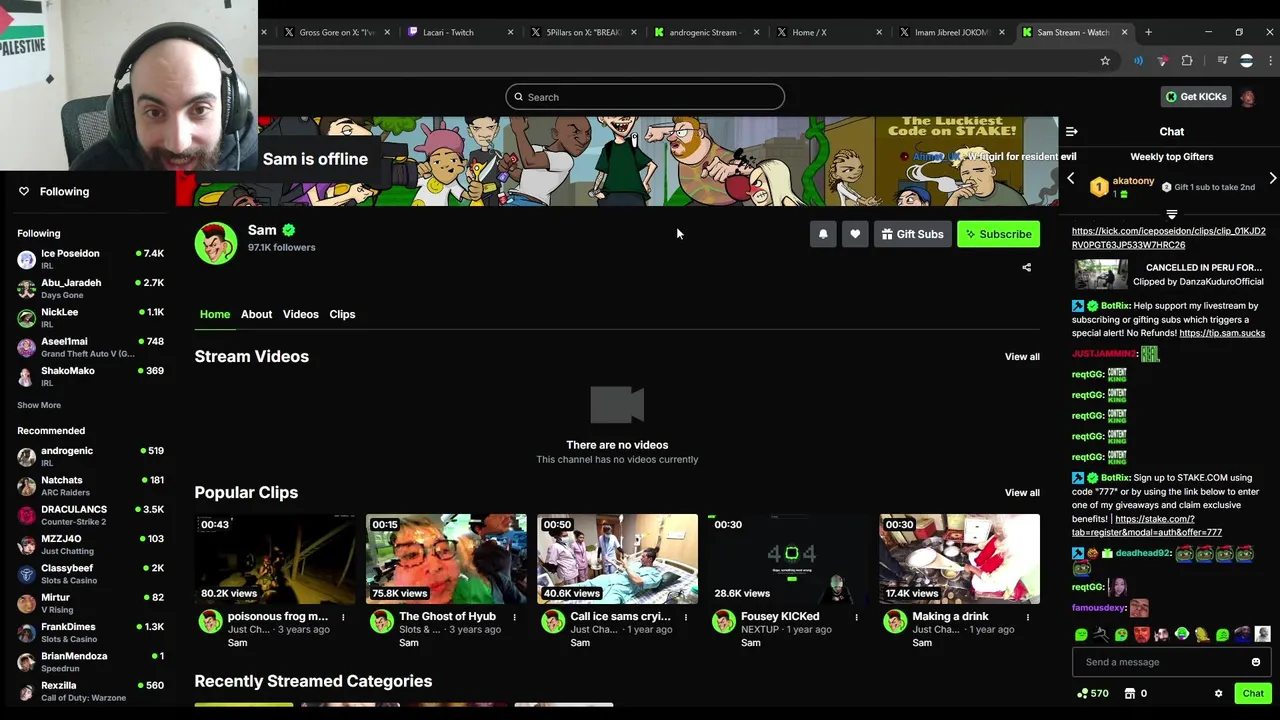Click akatoony top gifter name

point(1133,181)
